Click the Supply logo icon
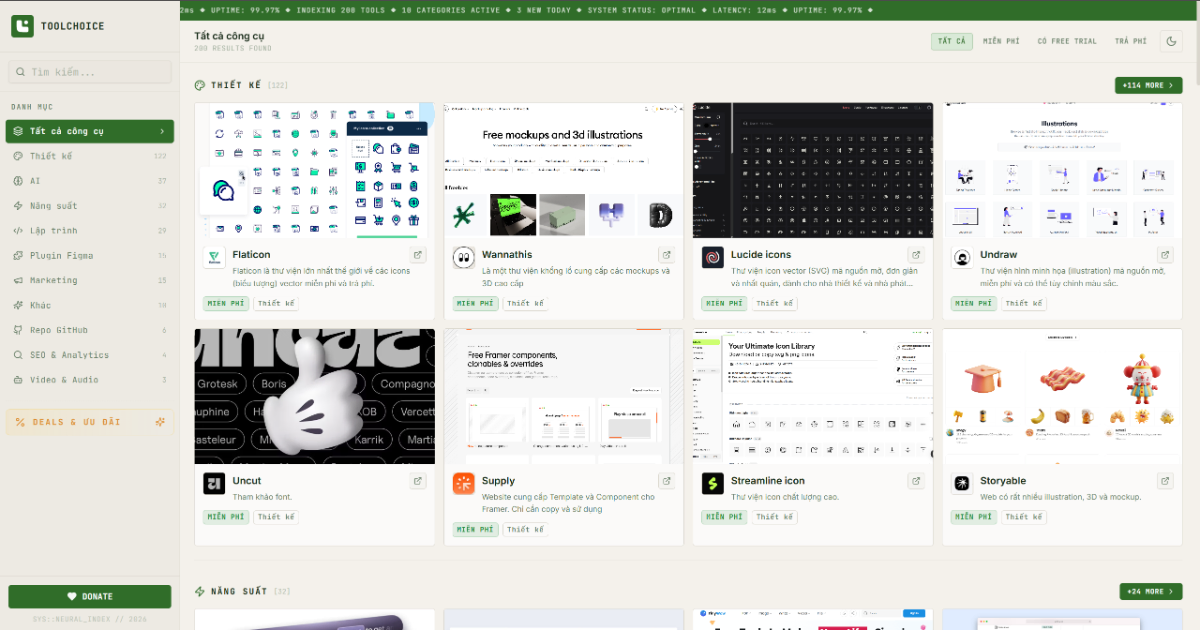 (x=463, y=484)
